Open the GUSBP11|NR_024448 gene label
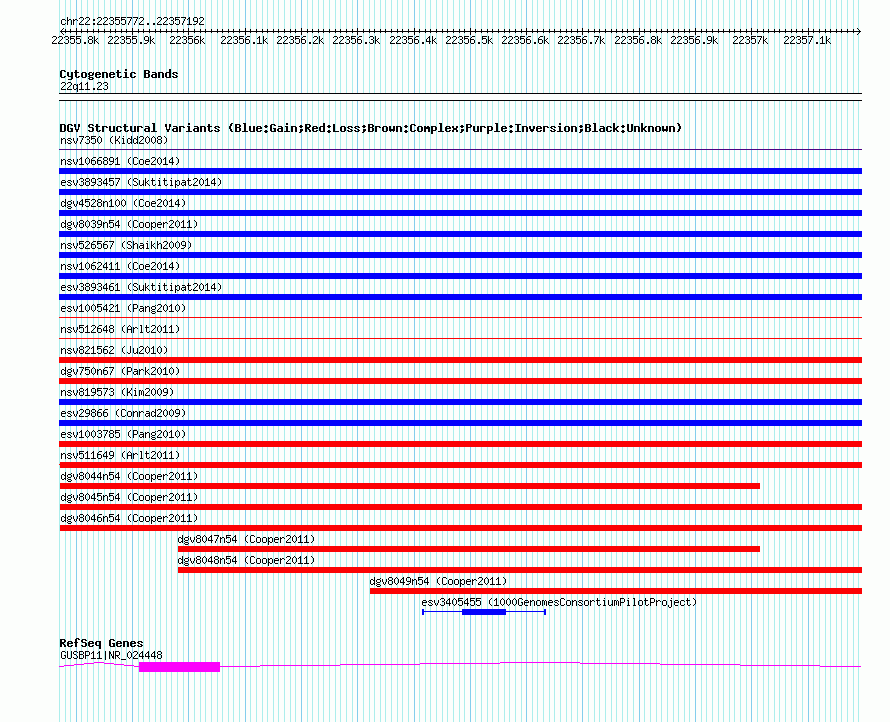The width and height of the screenshot is (890, 722). coord(111,655)
